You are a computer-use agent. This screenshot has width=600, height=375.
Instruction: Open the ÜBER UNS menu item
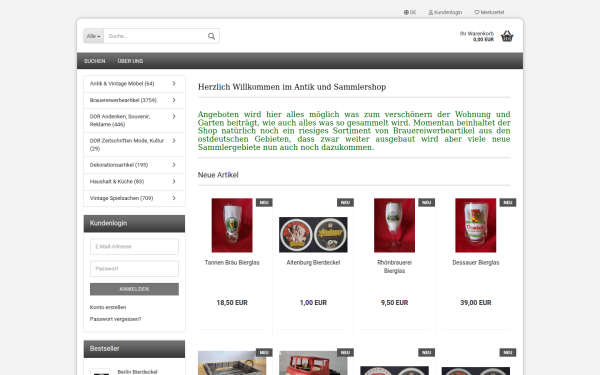[x=130, y=61]
